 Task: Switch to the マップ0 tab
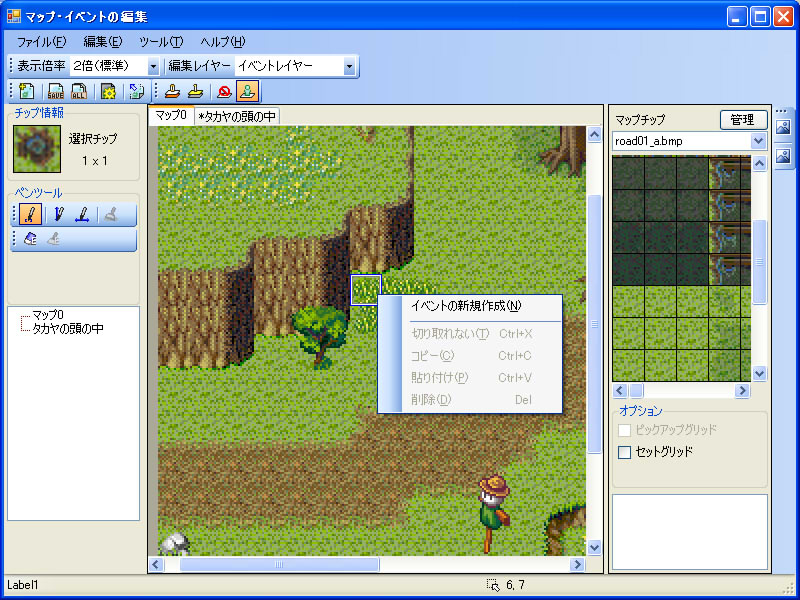point(171,116)
